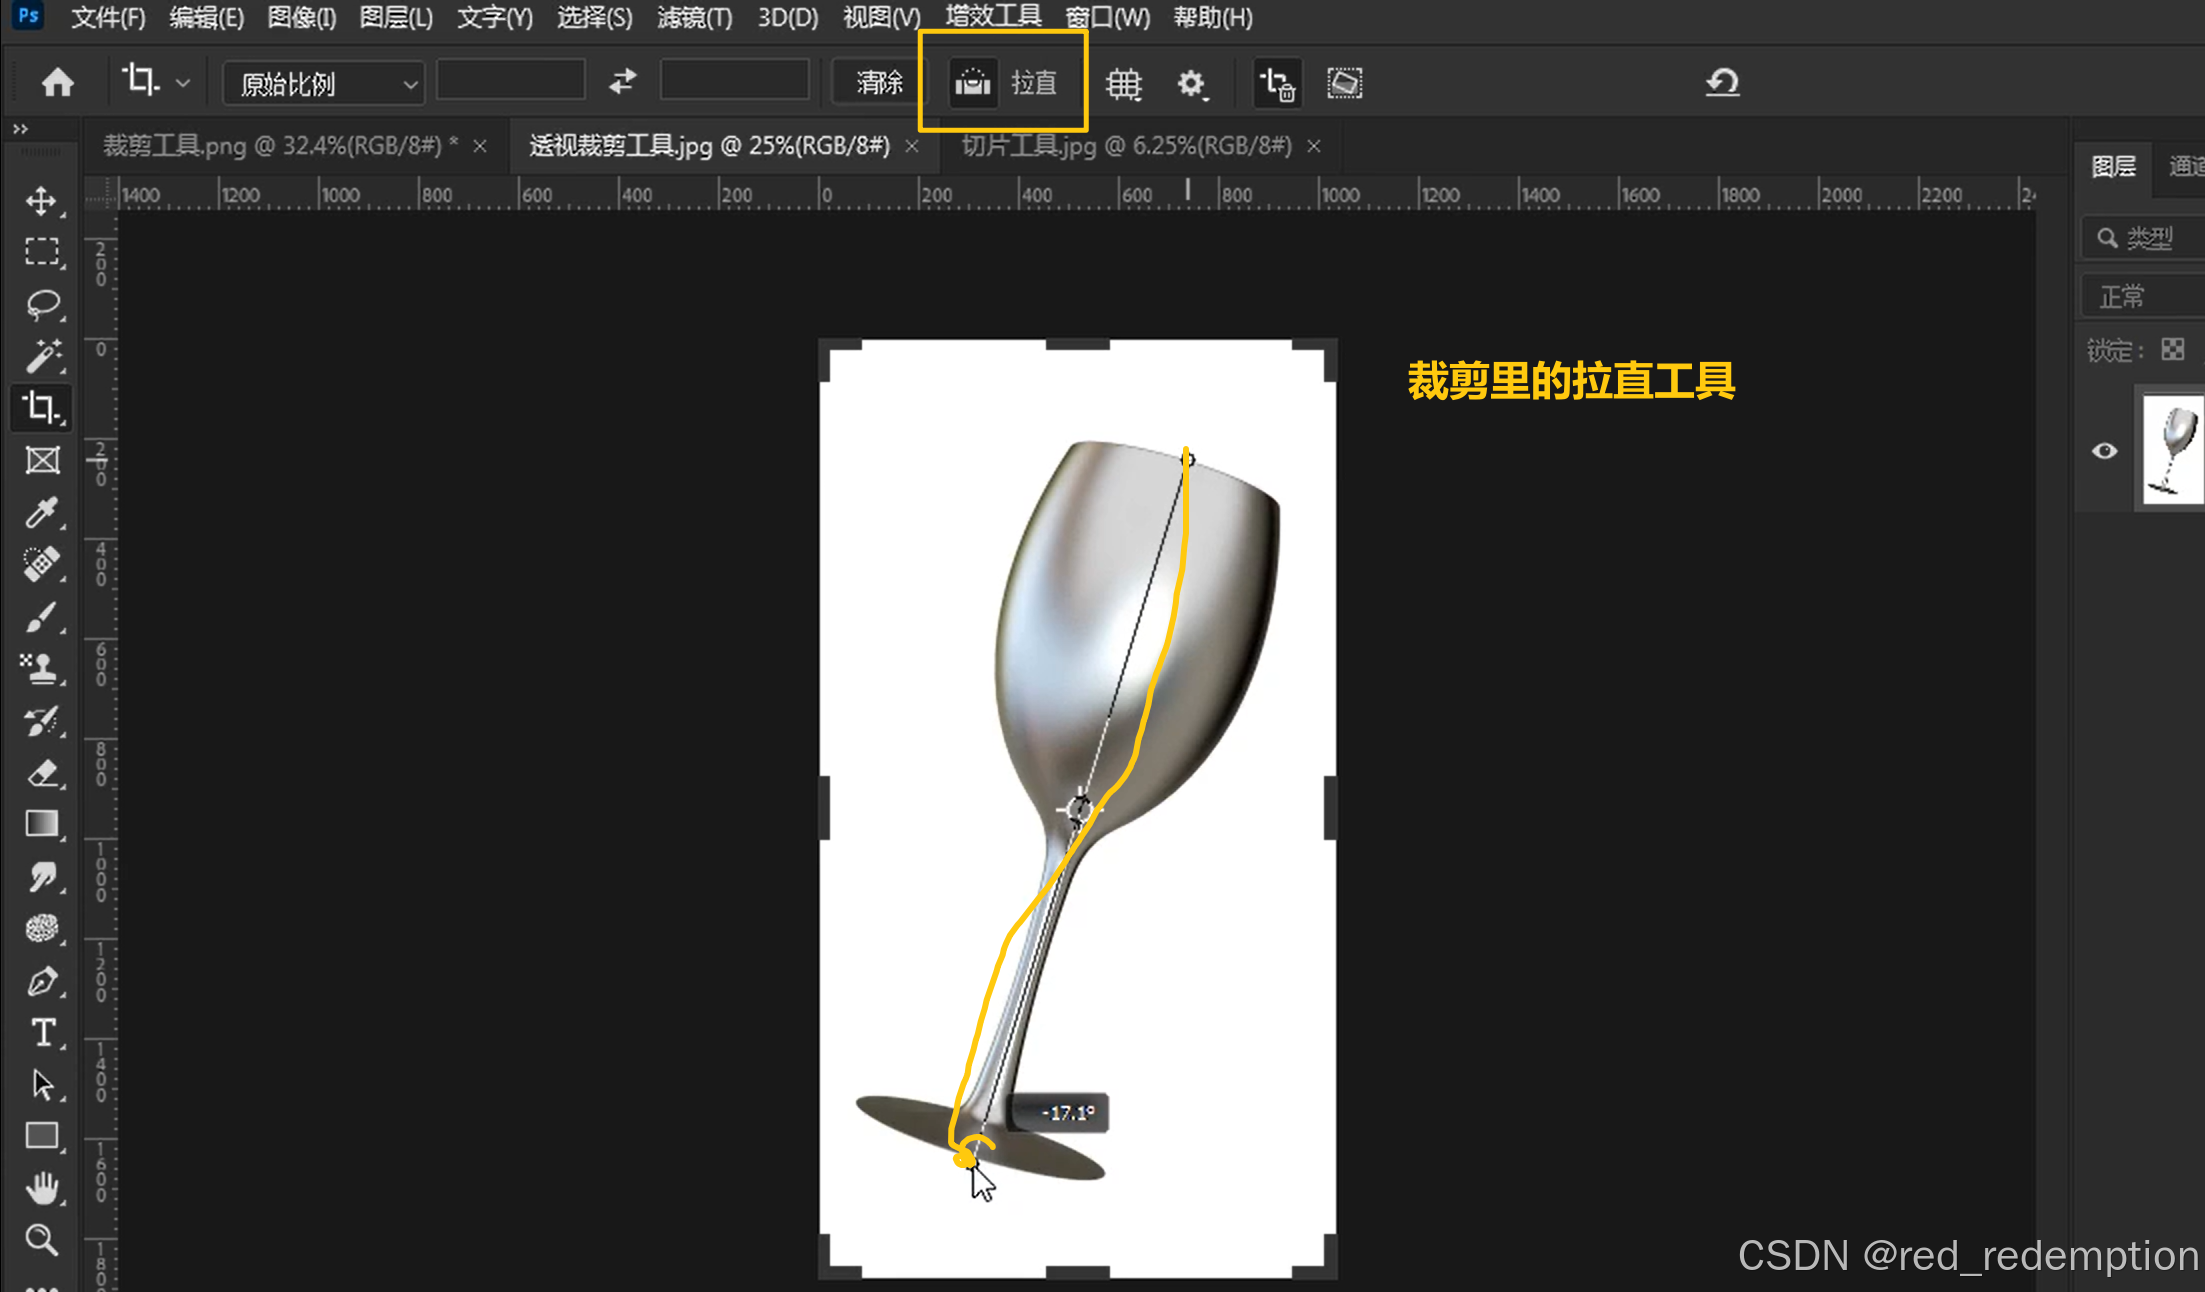This screenshot has height=1292, width=2205.
Task: Select the Spot Healing Brush tool
Action: [41, 564]
